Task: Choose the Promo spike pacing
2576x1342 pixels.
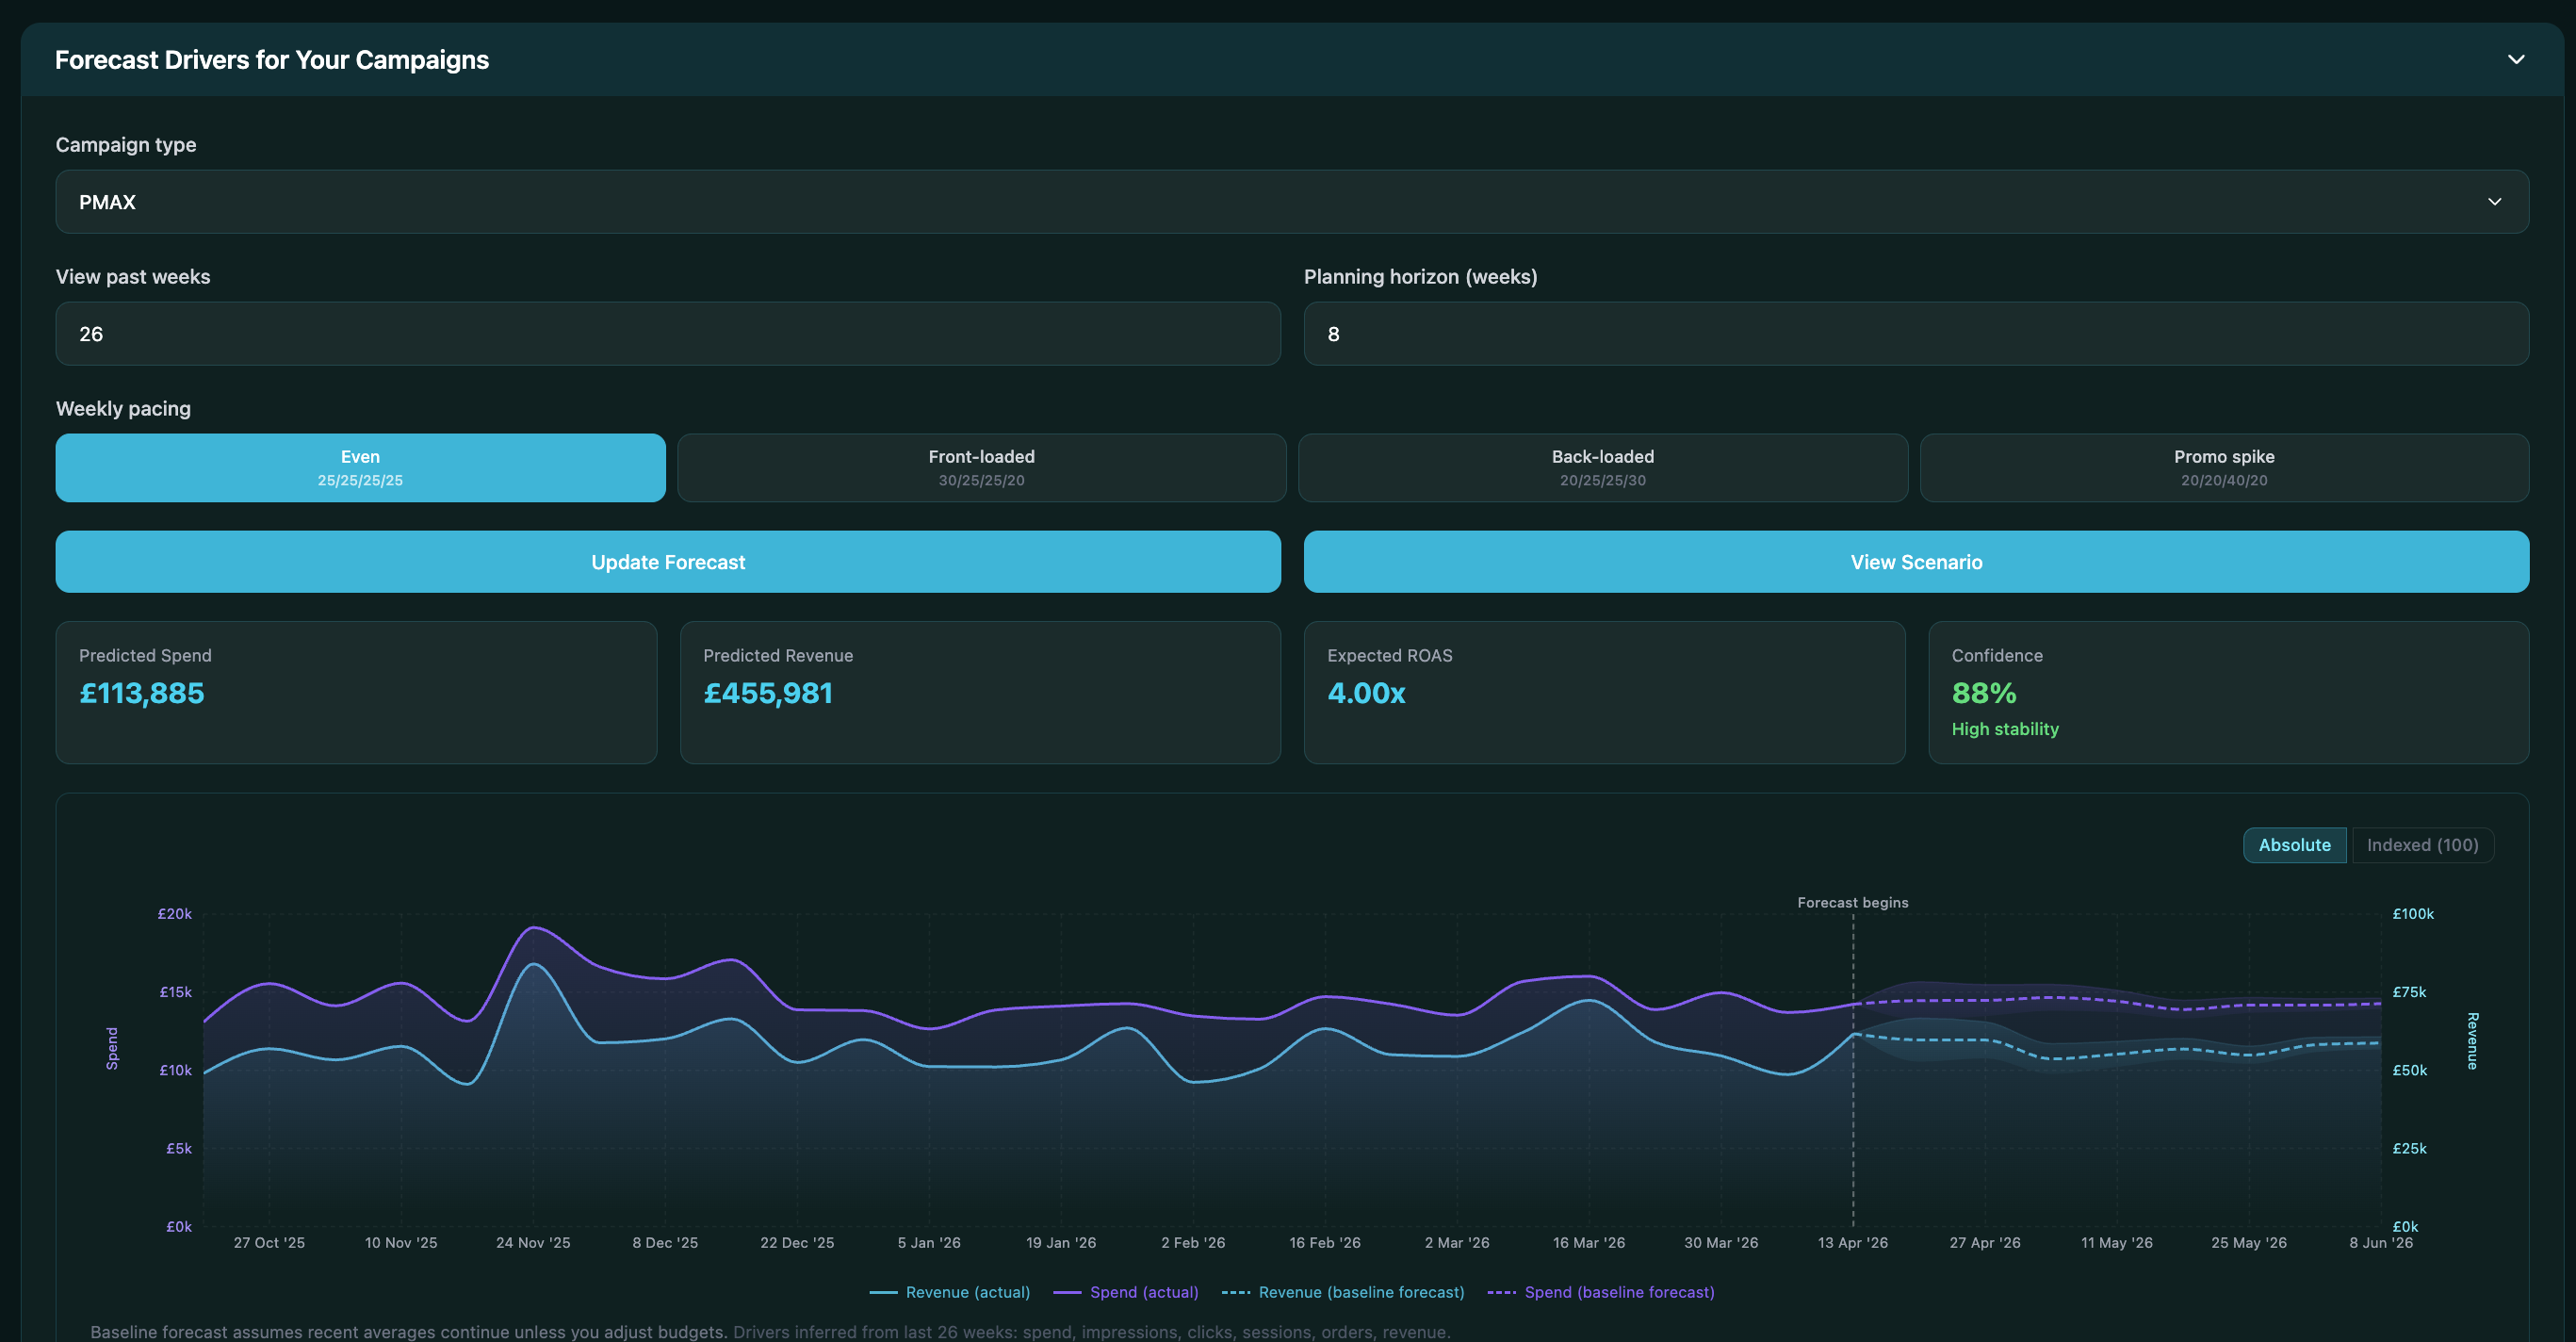Action: point(2223,467)
